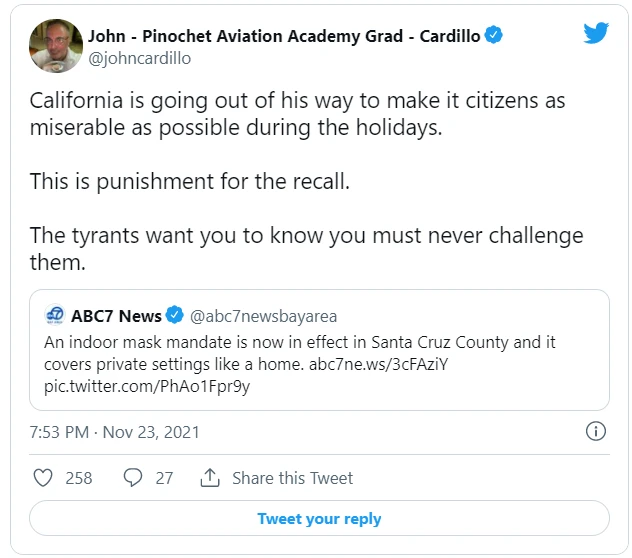Open John Cardillo's profile picture

[x=56, y=46]
